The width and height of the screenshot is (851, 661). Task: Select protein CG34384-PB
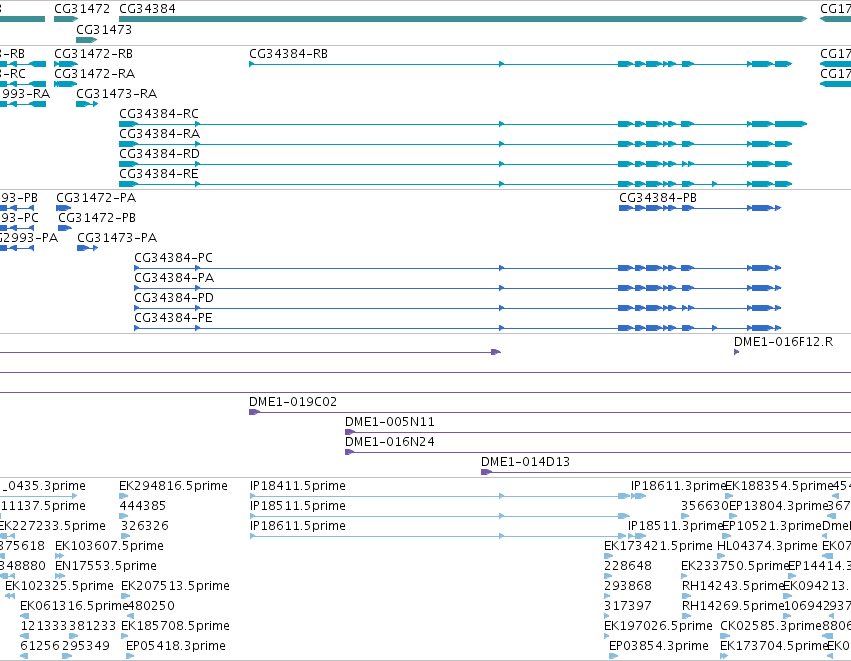click(700, 208)
